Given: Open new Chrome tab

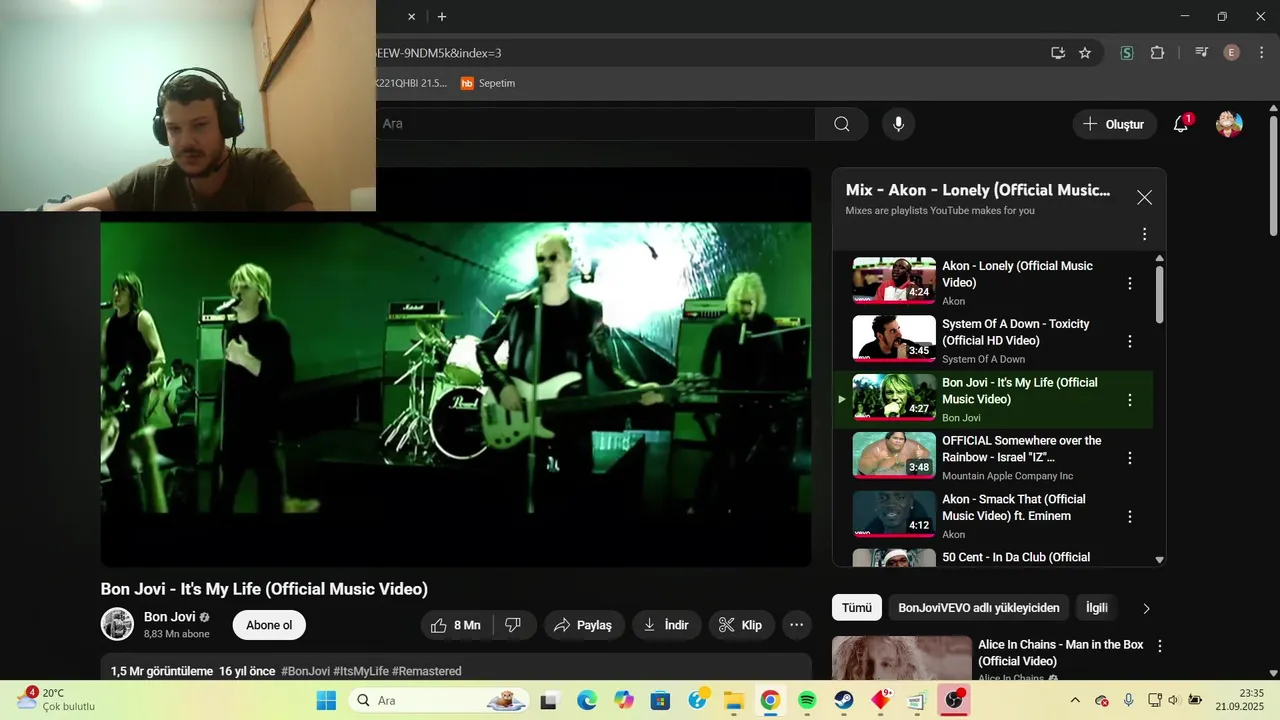Looking at the screenshot, I should pyautogui.click(x=442, y=16).
